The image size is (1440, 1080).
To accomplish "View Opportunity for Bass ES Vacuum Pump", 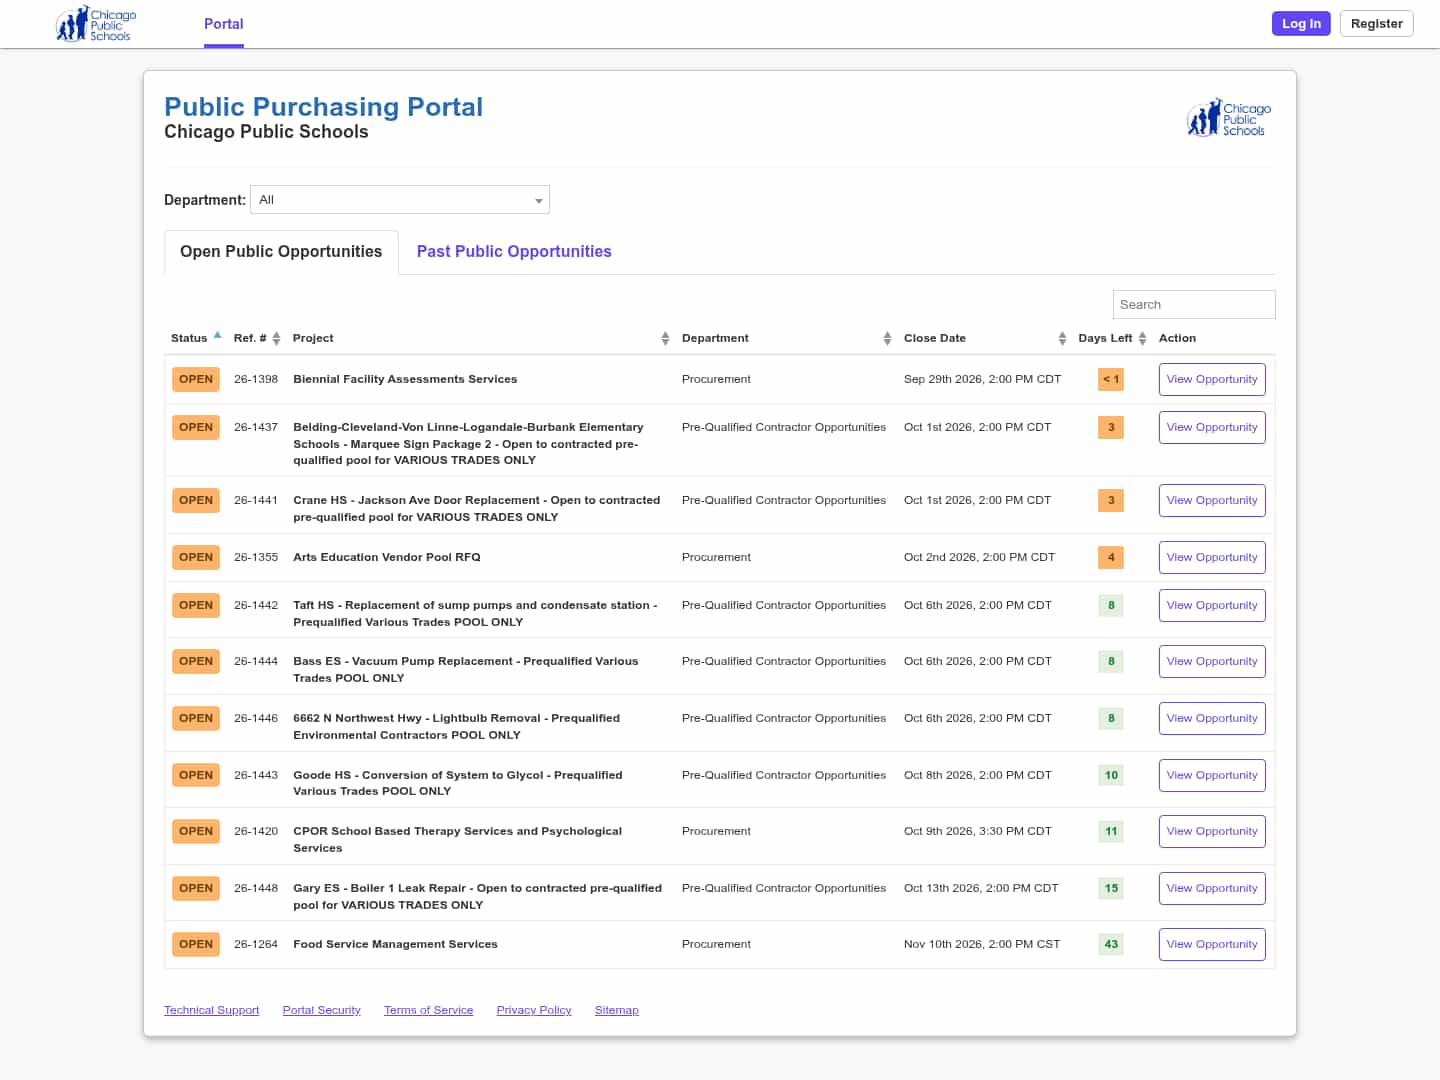I will click(1212, 662).
